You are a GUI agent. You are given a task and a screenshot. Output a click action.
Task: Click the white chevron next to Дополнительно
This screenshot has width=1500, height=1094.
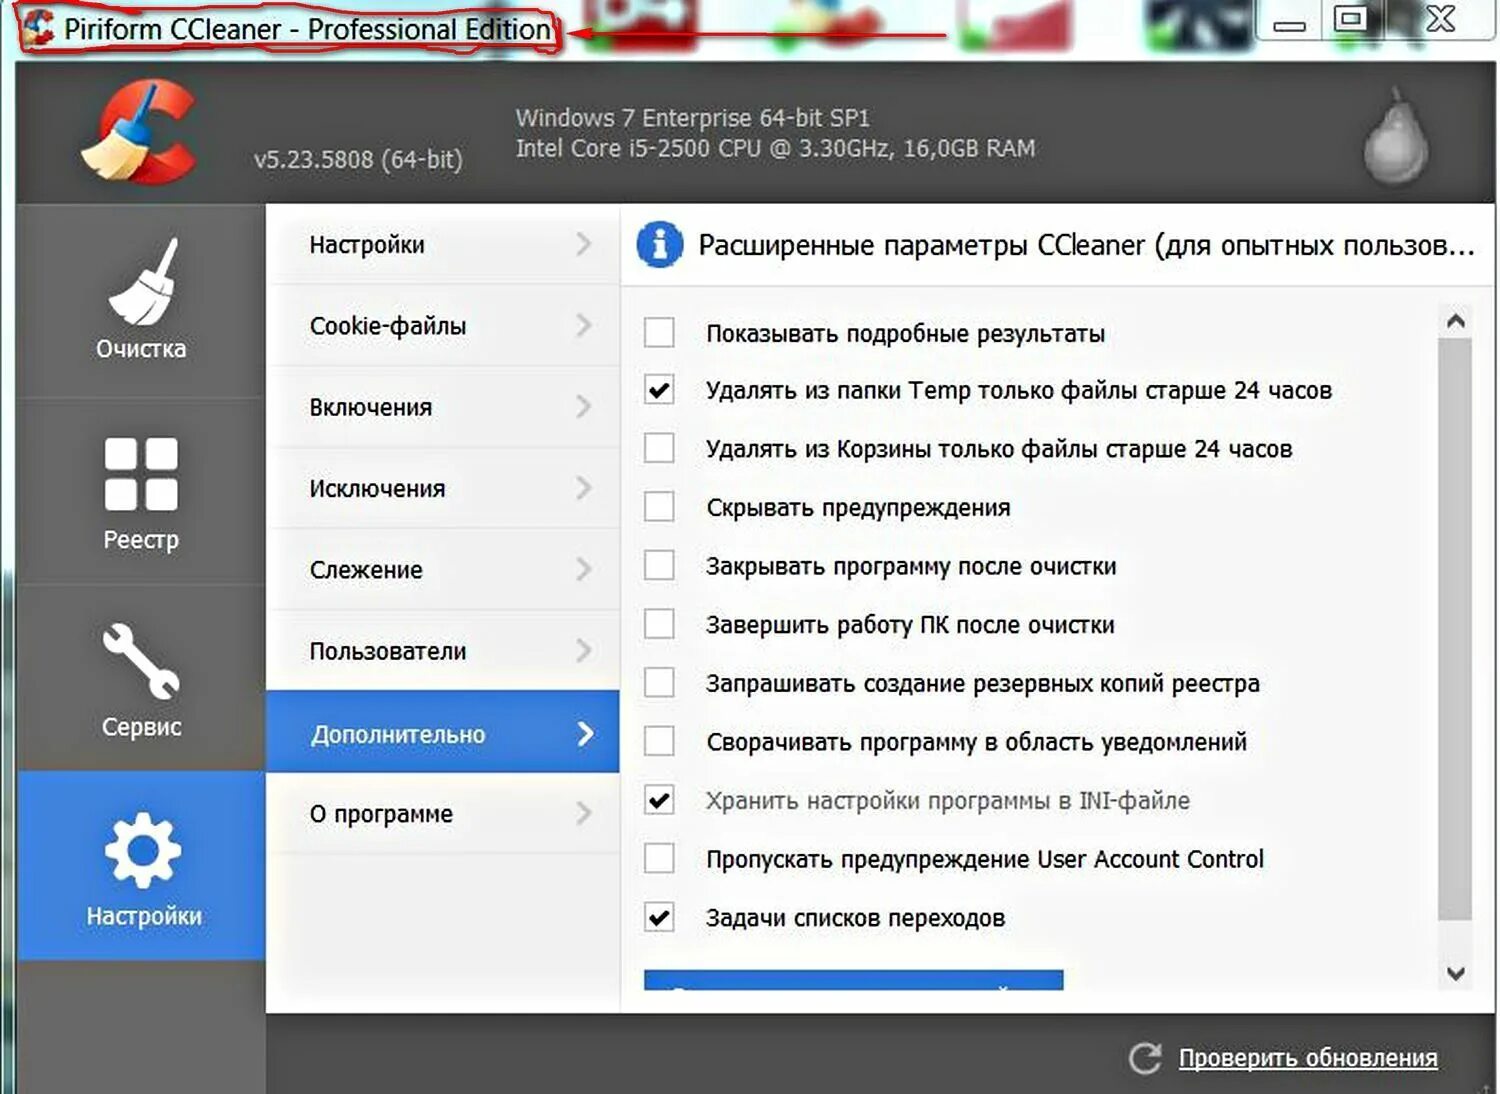pos(585,734)
